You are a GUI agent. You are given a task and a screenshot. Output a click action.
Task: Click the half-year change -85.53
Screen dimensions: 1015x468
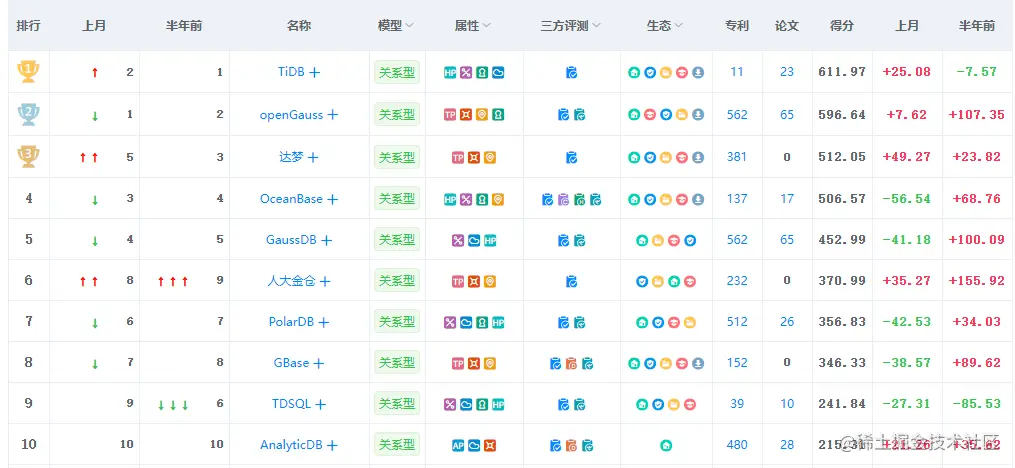pyautogui.click(x=977, y=404)
